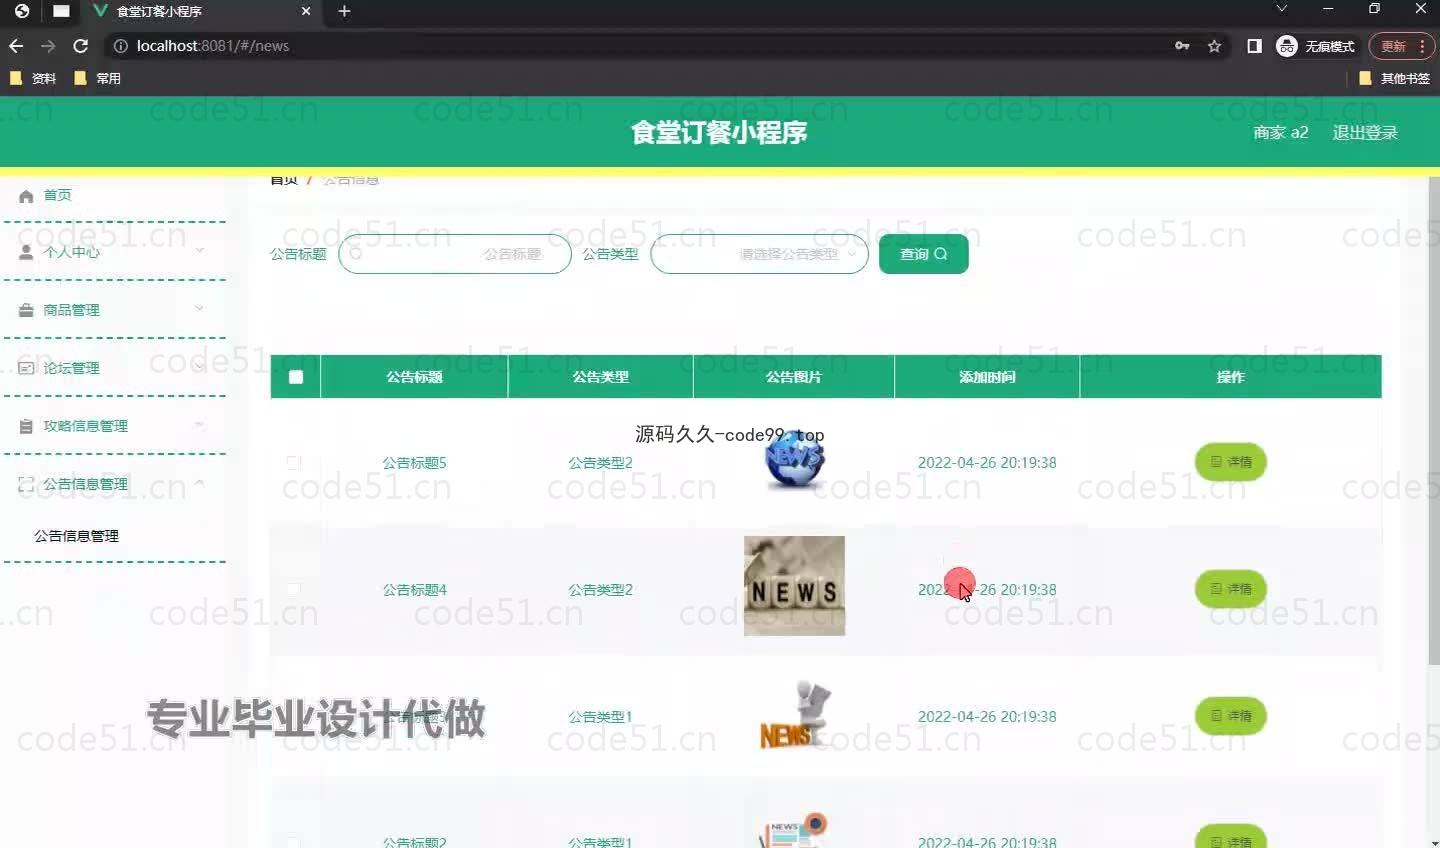
Task: Open the tab search chevron in the title bar
Action: [x=1281, y=9]
